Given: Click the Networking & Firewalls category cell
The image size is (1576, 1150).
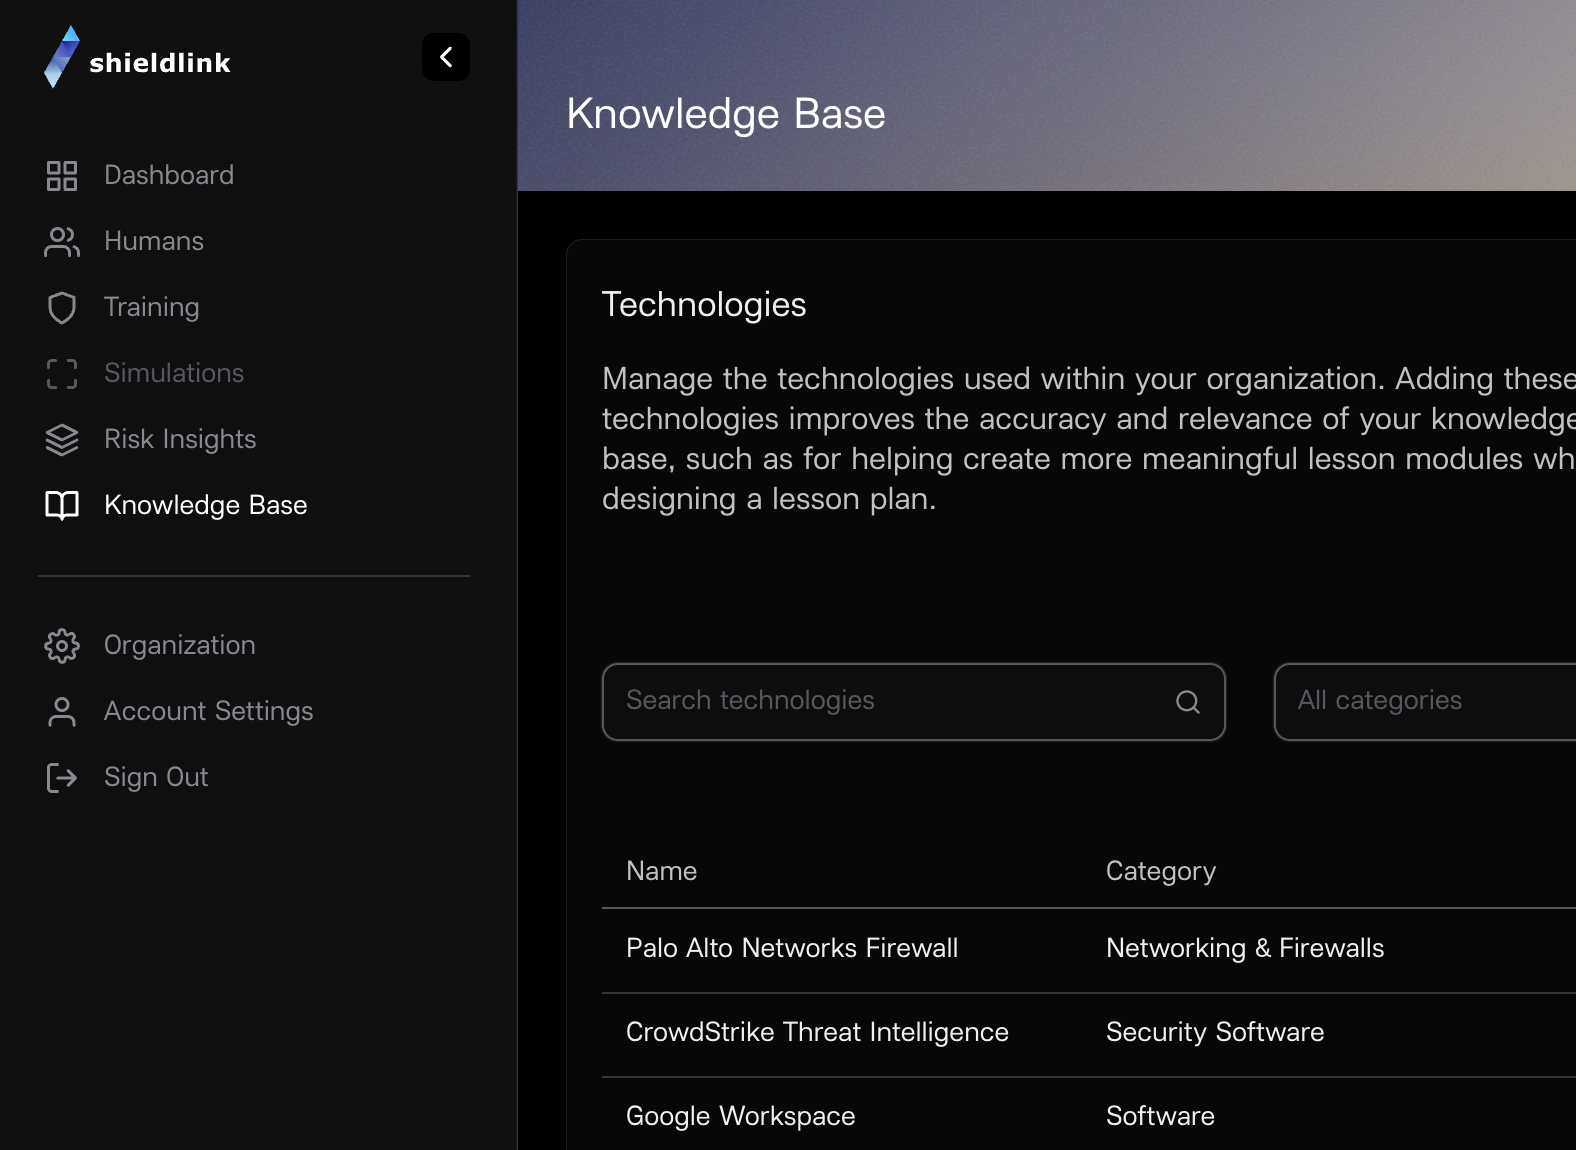Looking at the screenshot, I should click(1245, 948).
